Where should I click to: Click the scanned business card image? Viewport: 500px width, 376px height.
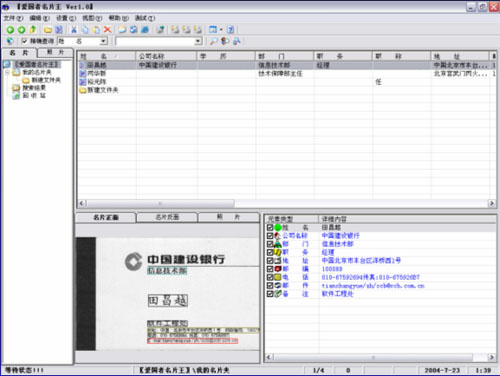click(168, 294)
